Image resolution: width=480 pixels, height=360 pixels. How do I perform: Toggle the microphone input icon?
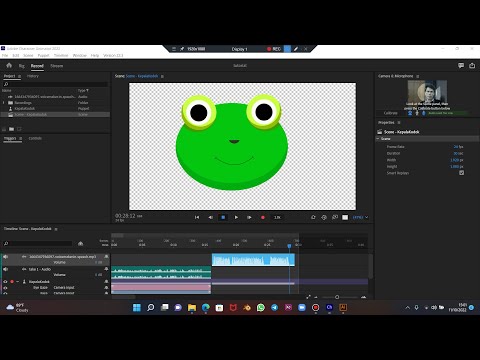[x=423, y=113]
